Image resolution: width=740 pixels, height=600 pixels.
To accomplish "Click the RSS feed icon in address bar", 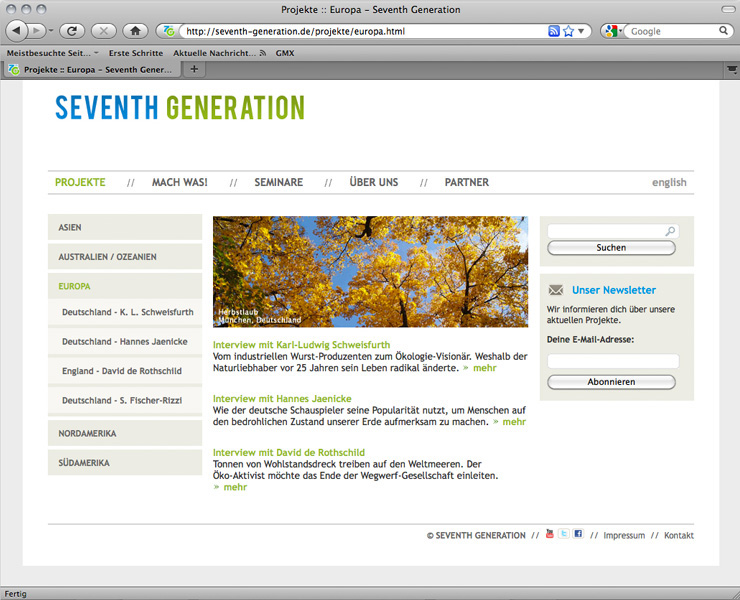I will pos(554,31).
